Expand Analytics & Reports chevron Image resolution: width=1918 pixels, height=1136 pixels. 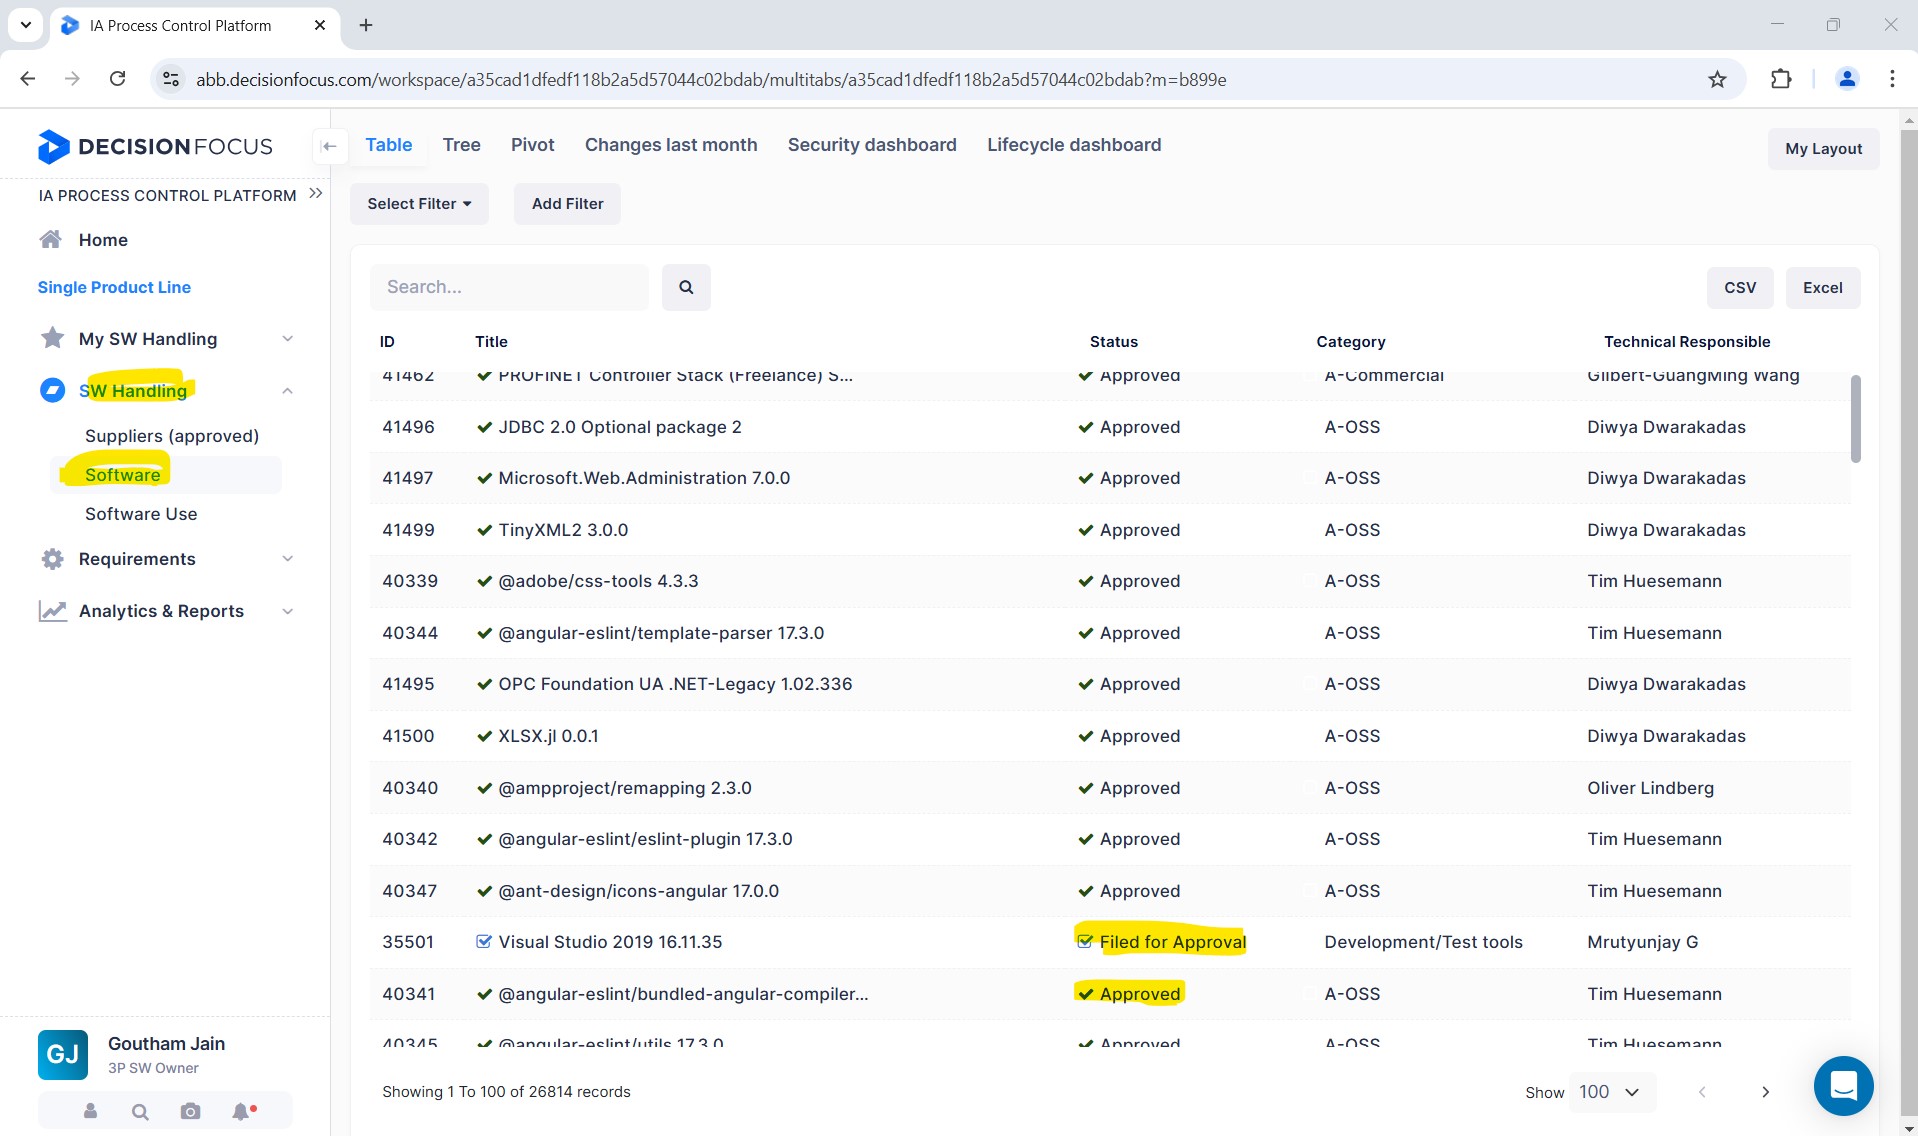[287, 611]
